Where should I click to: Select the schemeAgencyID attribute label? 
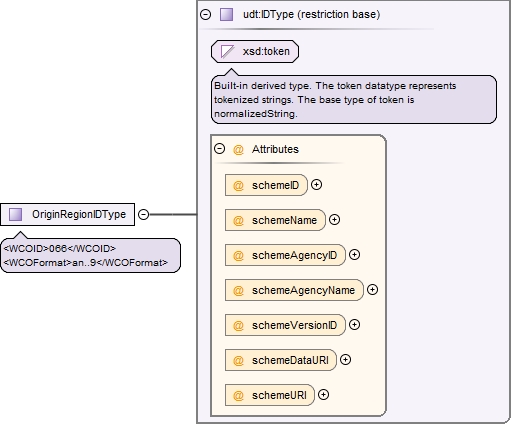click(x=294, y=255)
